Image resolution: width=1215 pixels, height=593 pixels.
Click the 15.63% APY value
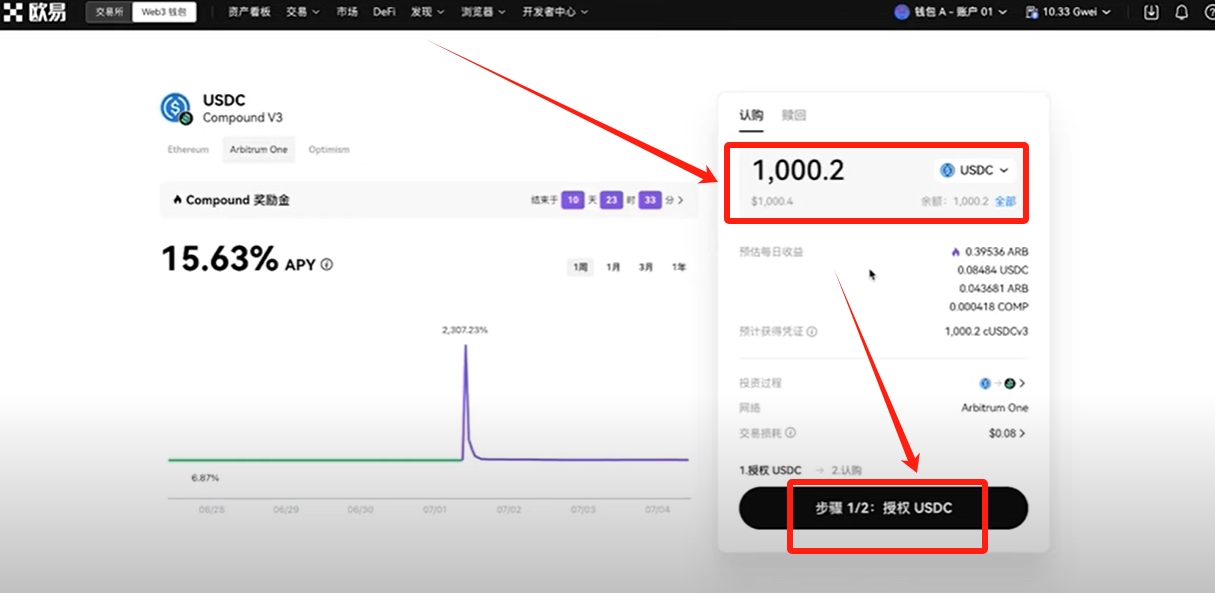coord(220,260)
